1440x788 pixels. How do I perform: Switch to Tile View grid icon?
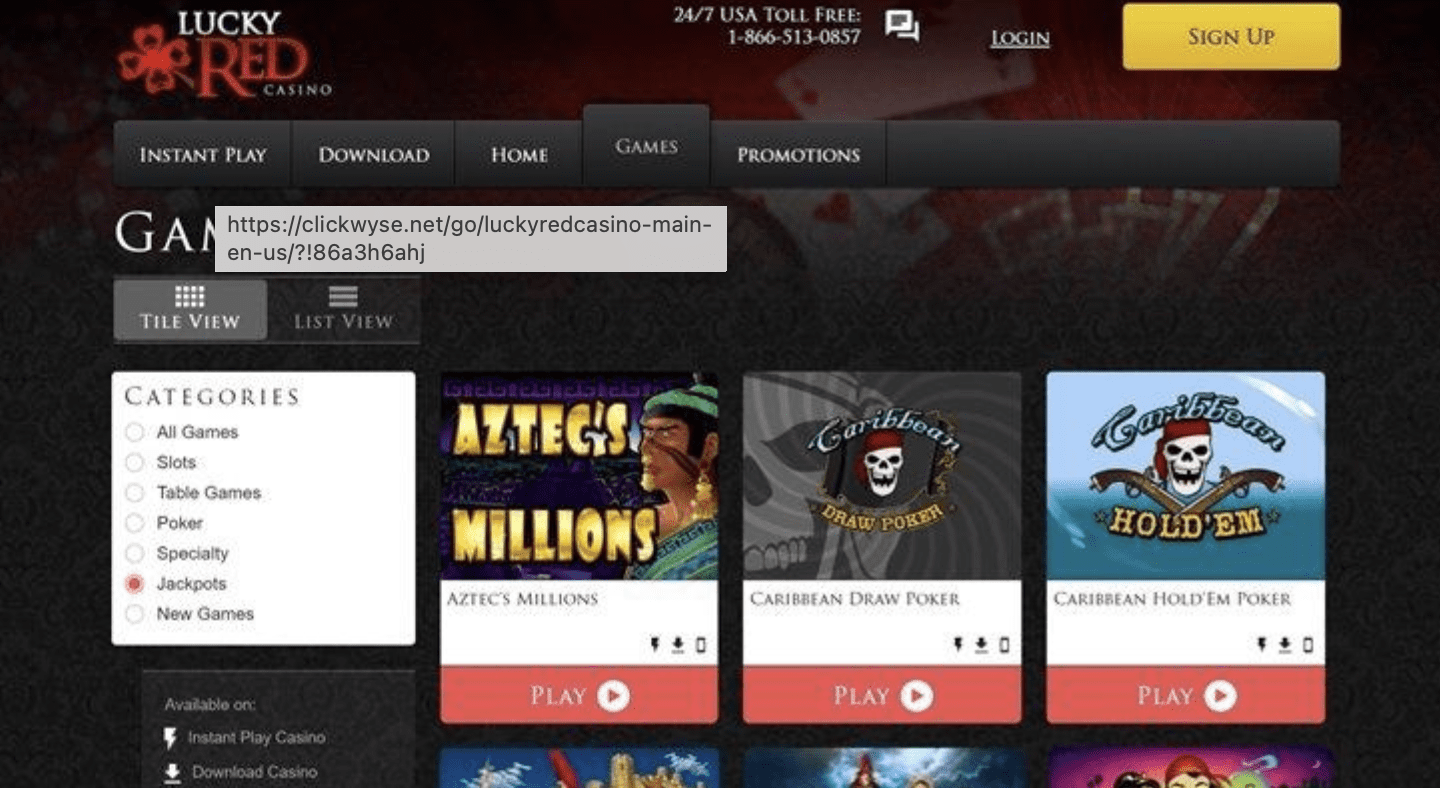[x=190, y=296]
